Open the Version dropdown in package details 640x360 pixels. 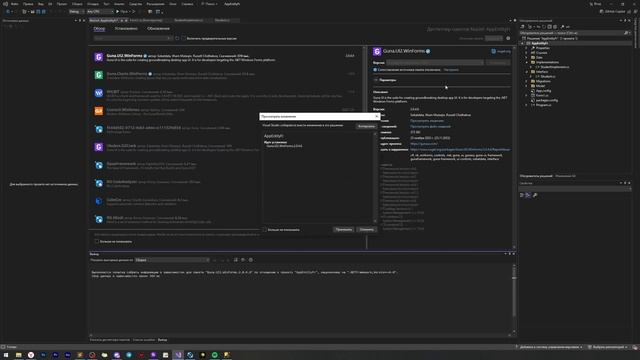(x=435, y=62)
